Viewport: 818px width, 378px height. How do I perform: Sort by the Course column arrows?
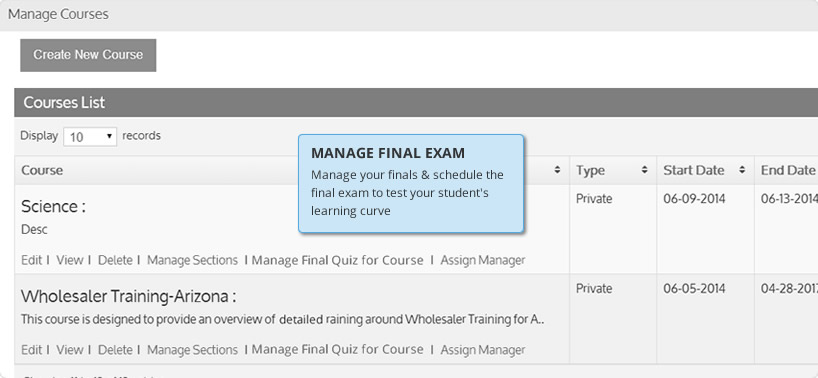point(557,170)
